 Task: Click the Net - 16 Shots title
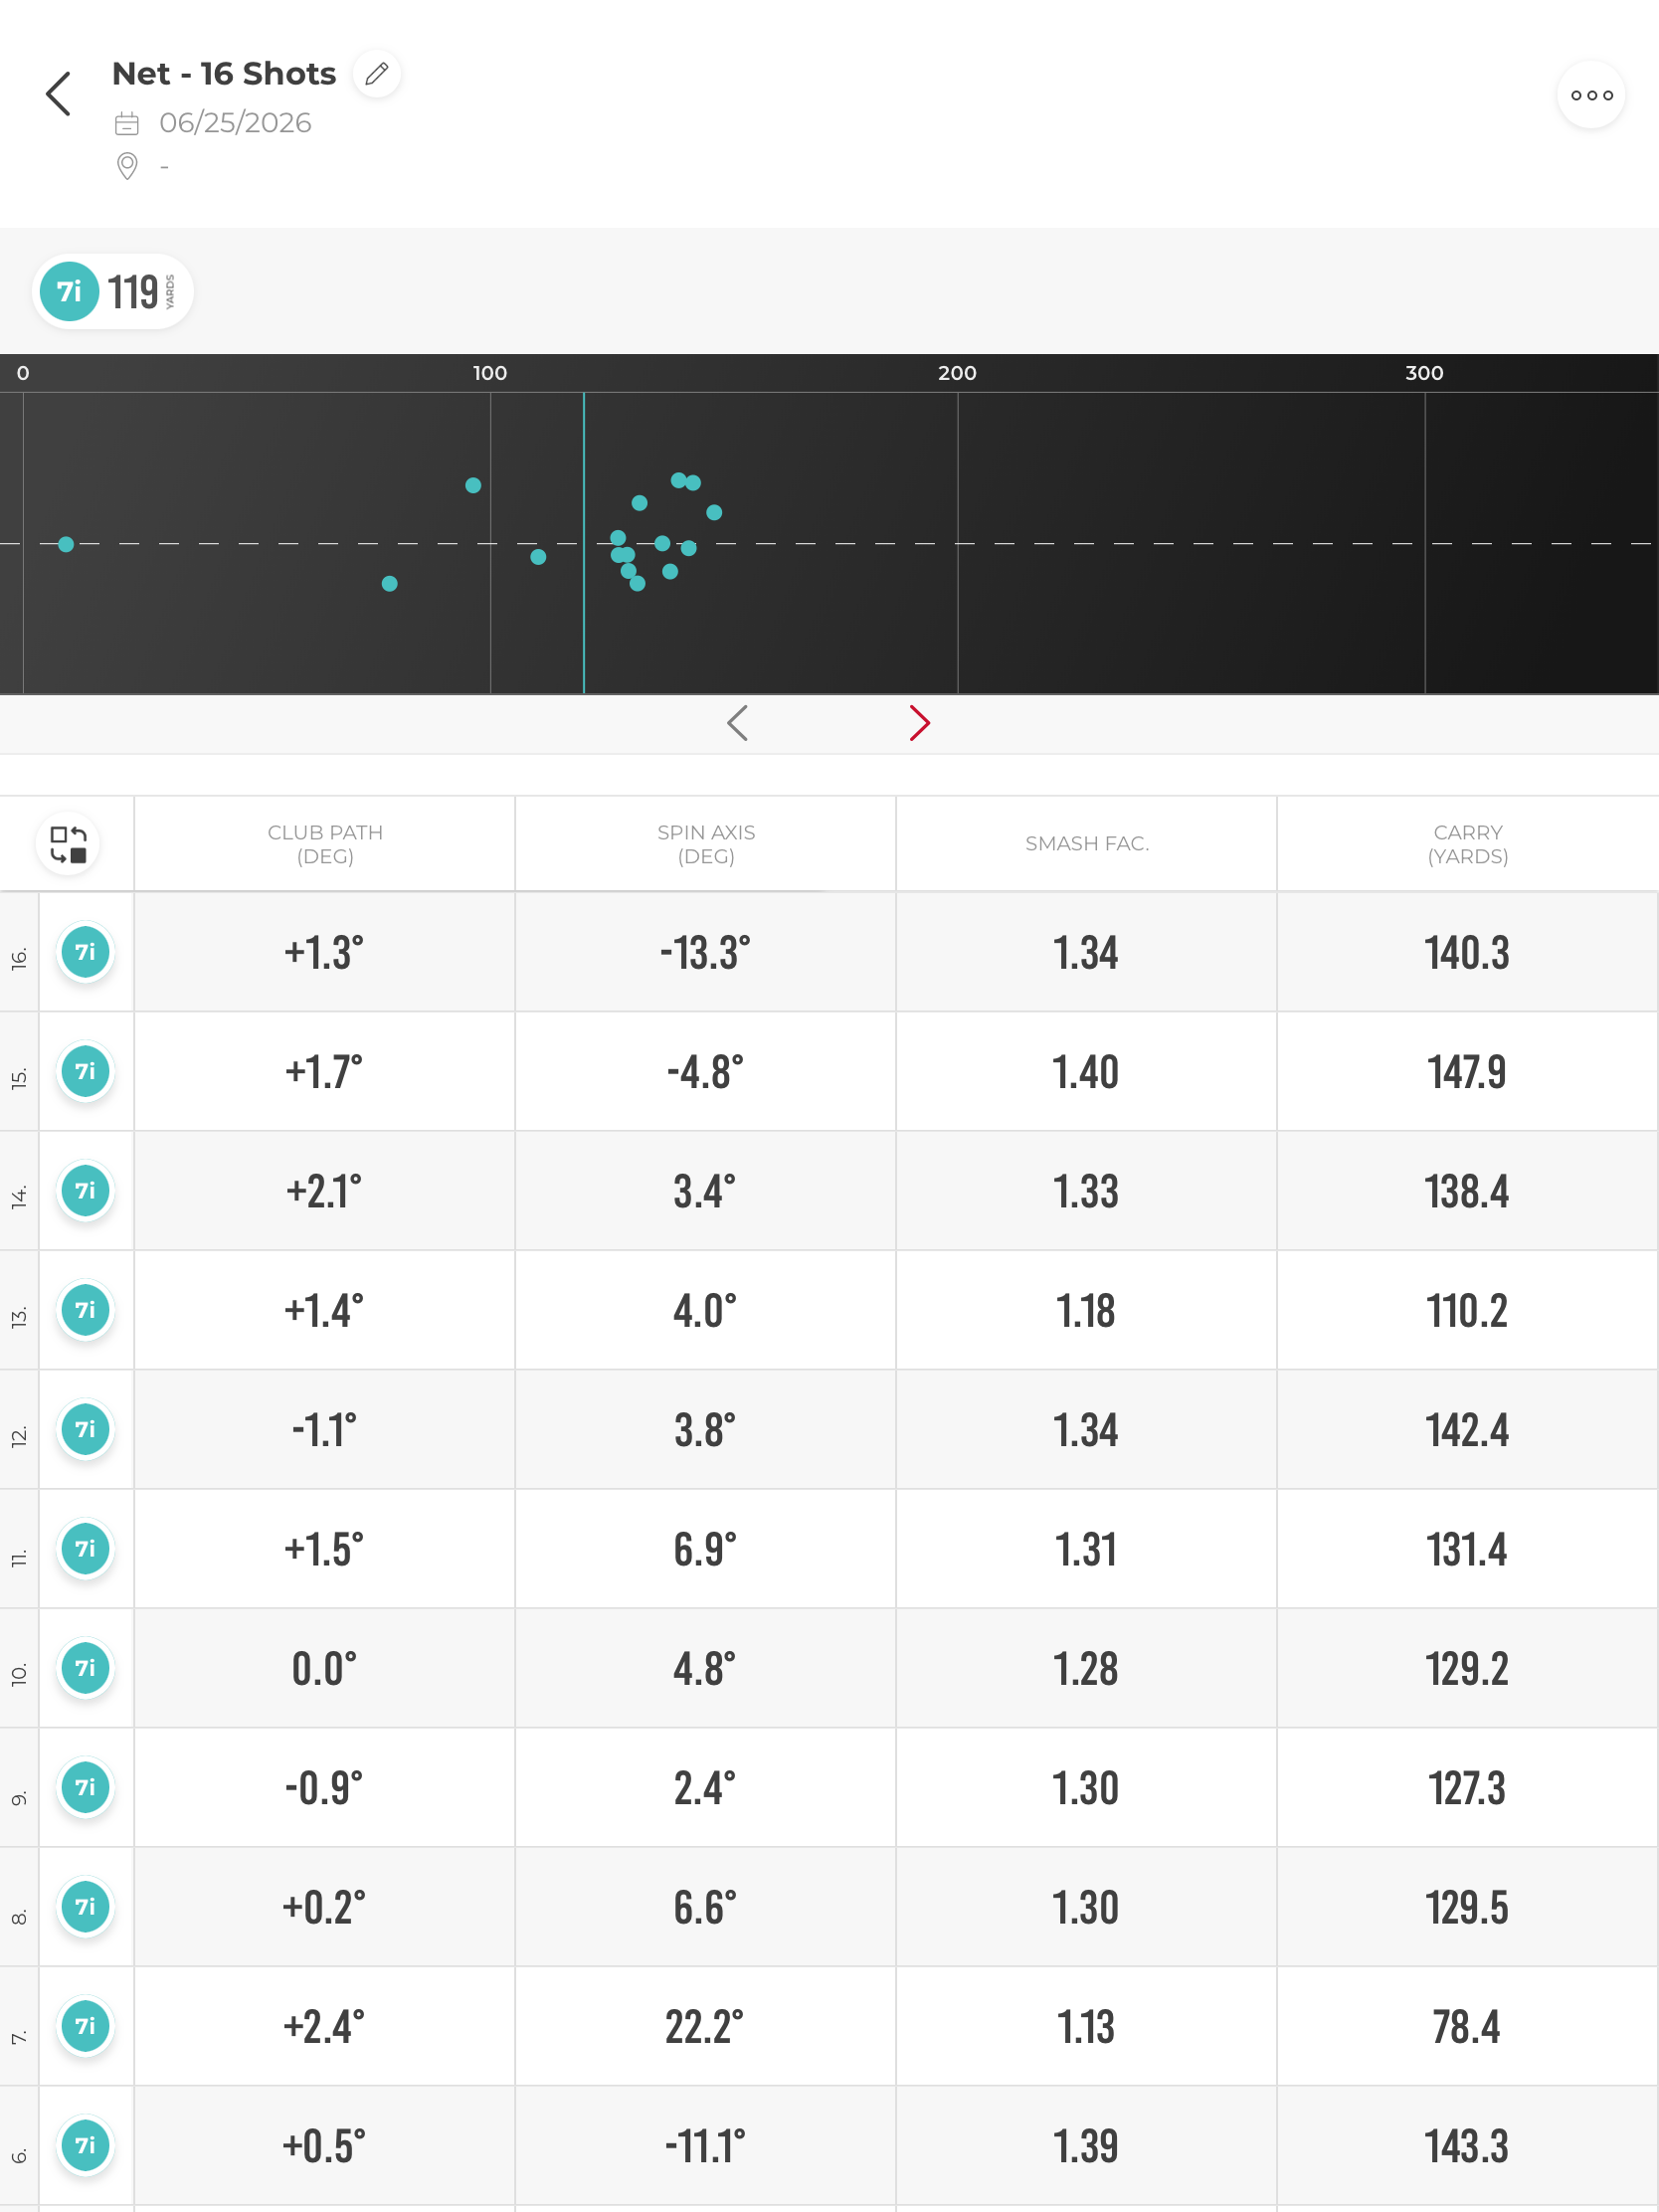pyautogui.click(x=224, y=74)
